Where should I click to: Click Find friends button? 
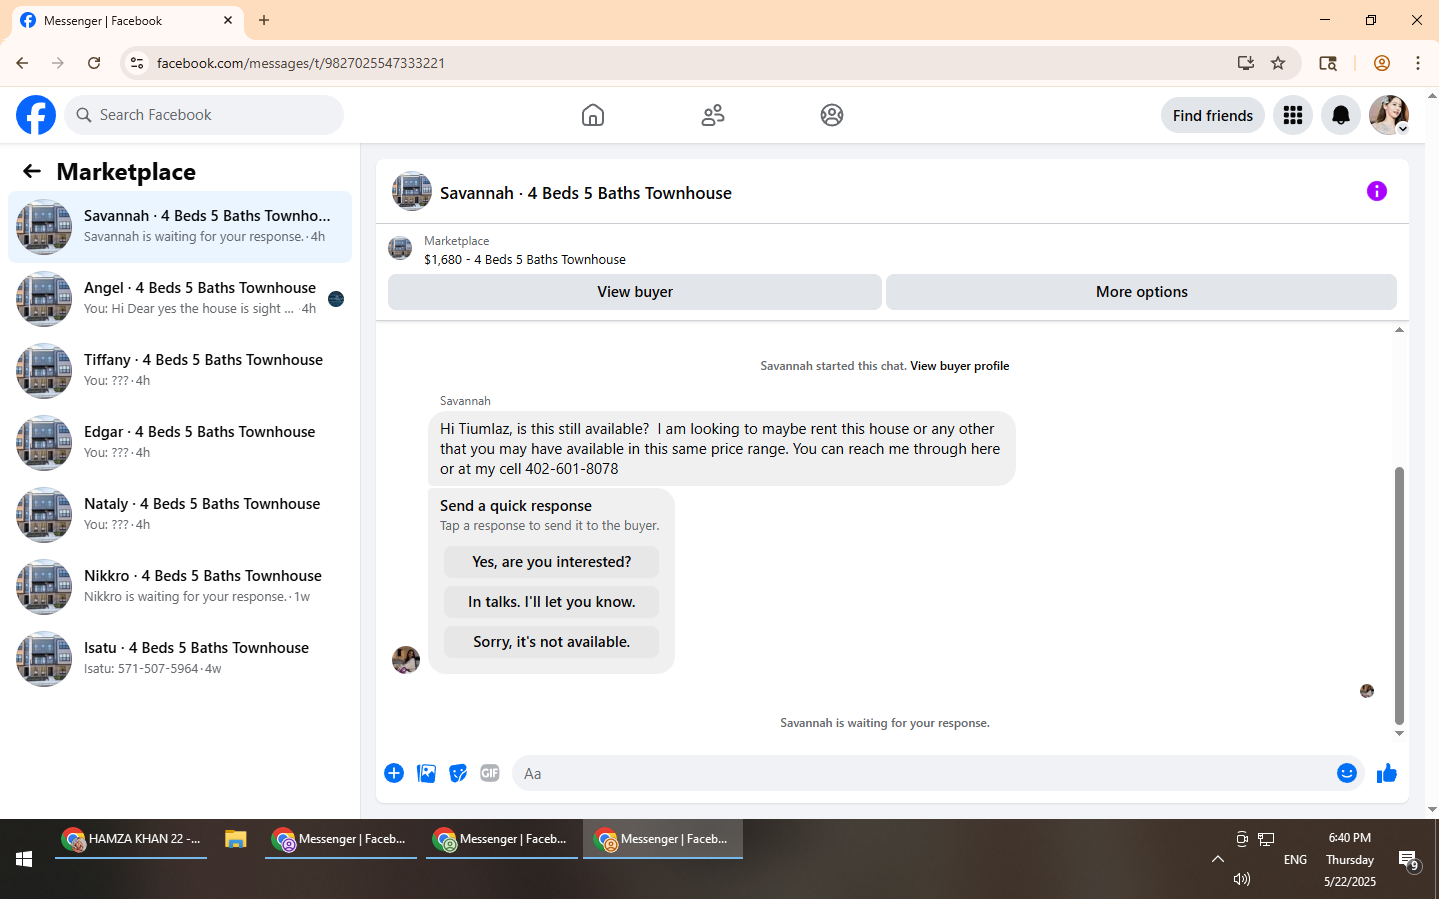1213,115
